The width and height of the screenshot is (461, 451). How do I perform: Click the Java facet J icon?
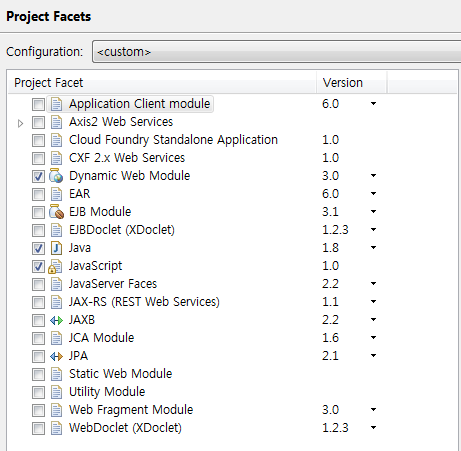[x=56, y=248]
